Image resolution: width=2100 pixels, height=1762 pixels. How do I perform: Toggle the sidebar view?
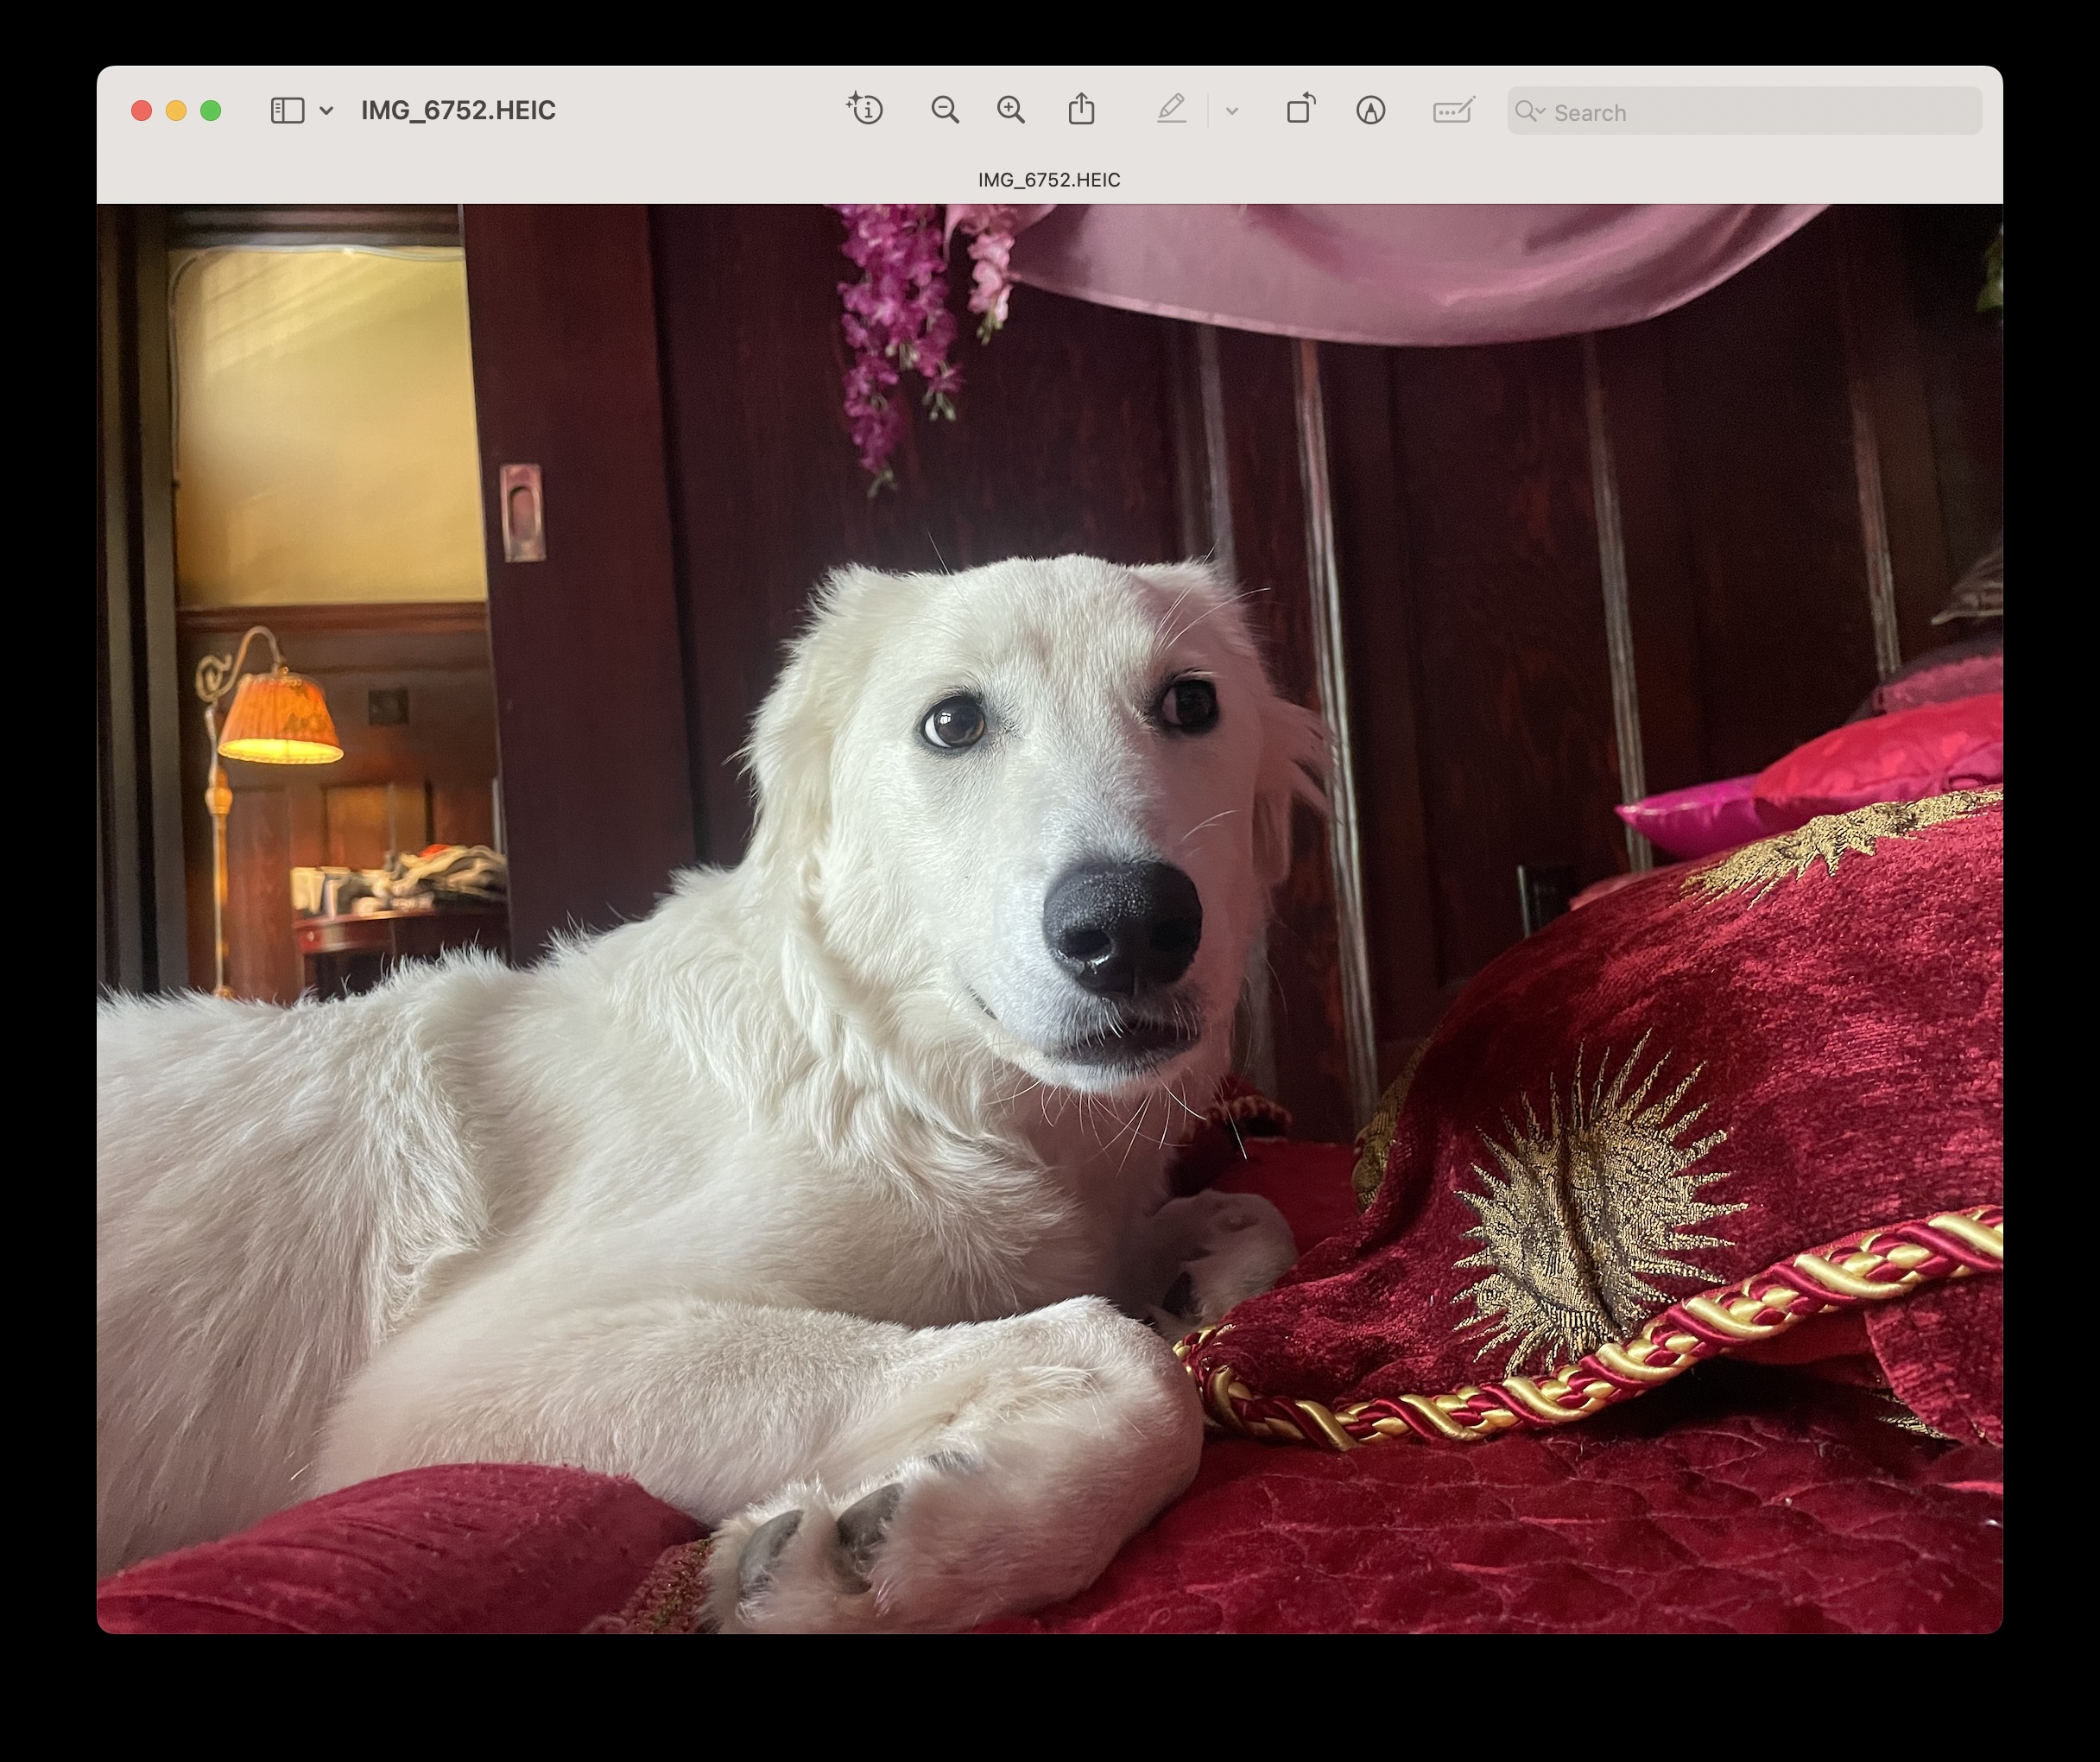(x=287, y=110)
